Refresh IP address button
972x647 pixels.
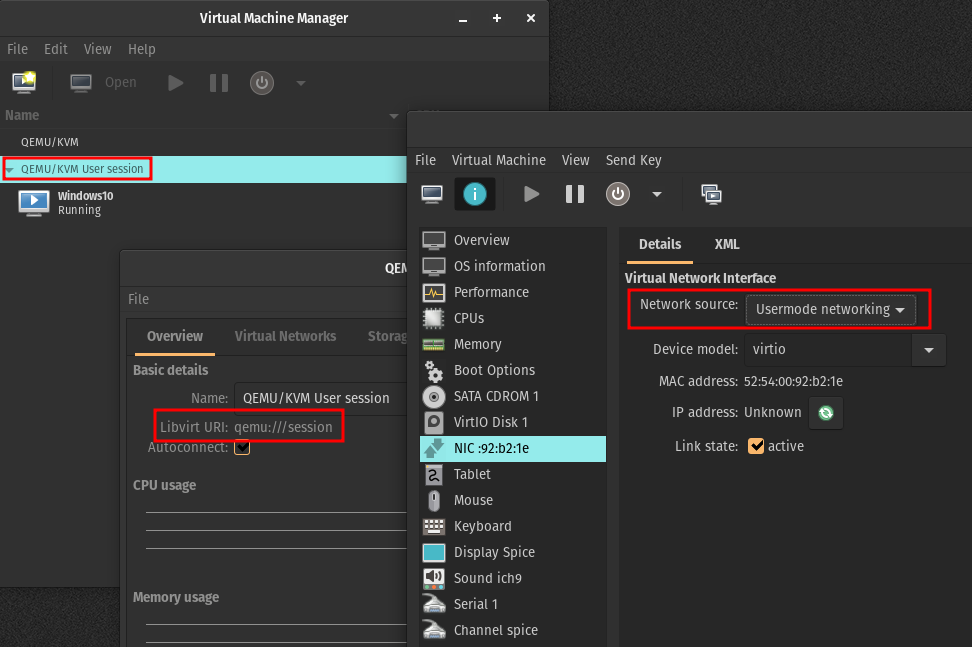click(826, 413)
